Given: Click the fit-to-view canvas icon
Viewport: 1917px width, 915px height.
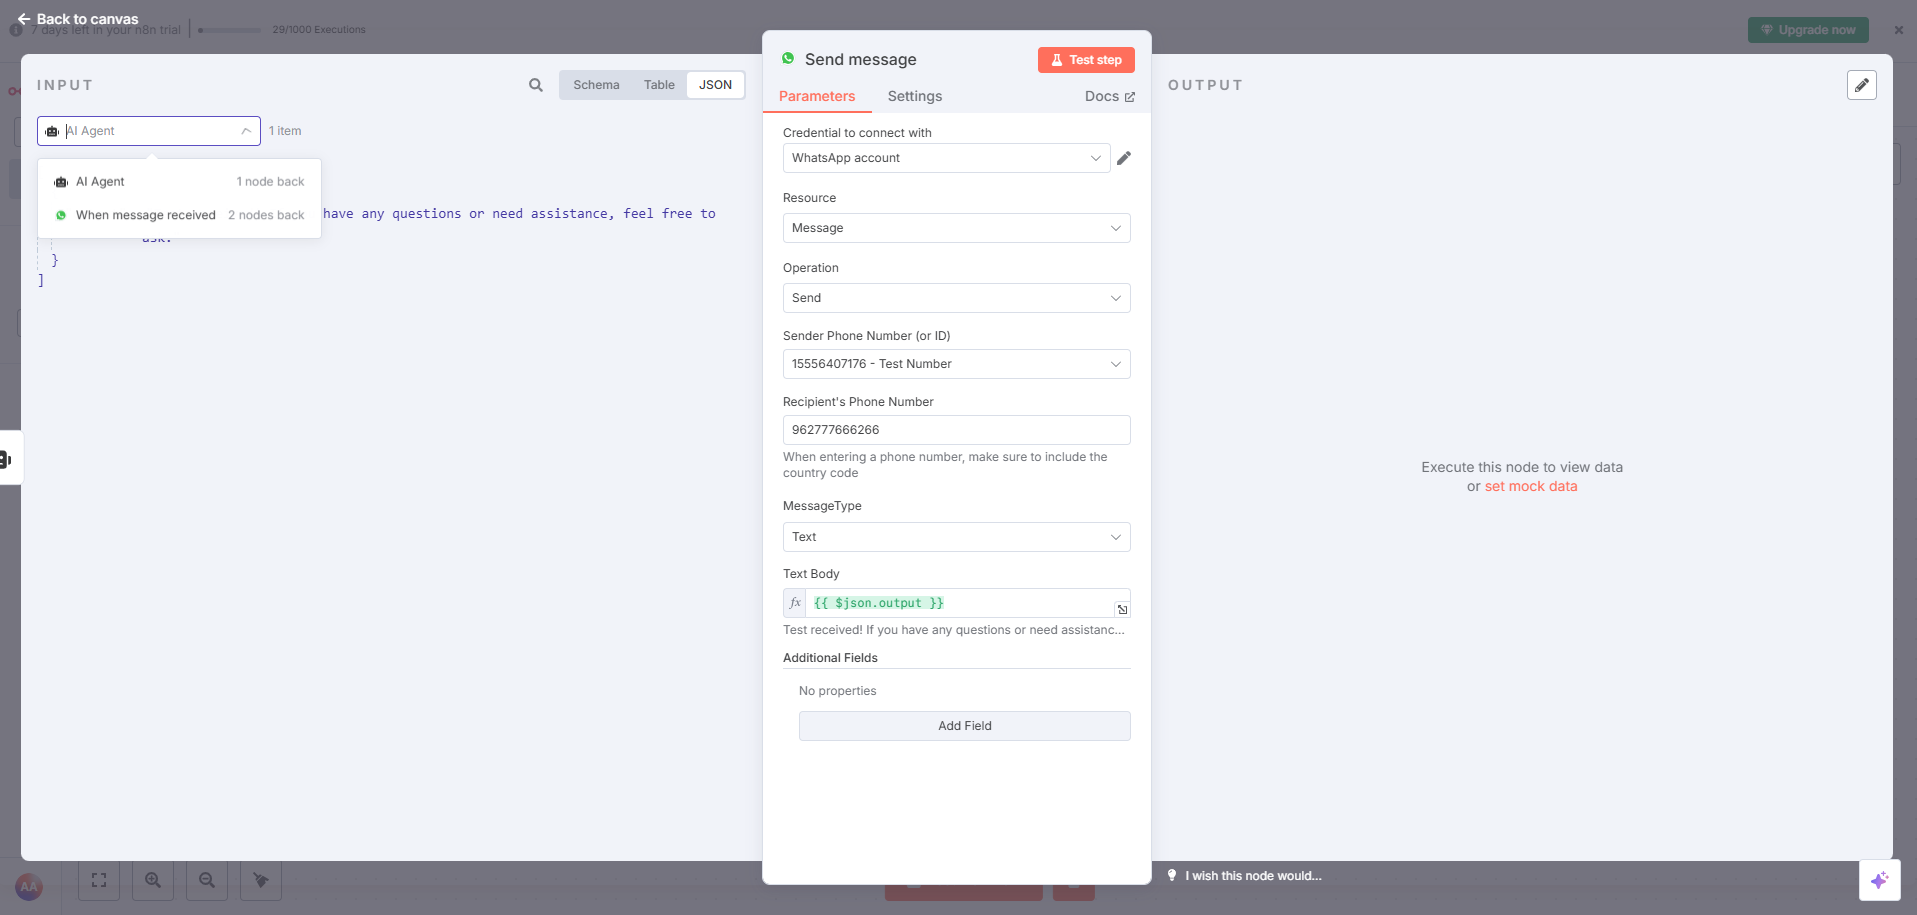Looking at the screenshot, I should (x=99, y=880).
